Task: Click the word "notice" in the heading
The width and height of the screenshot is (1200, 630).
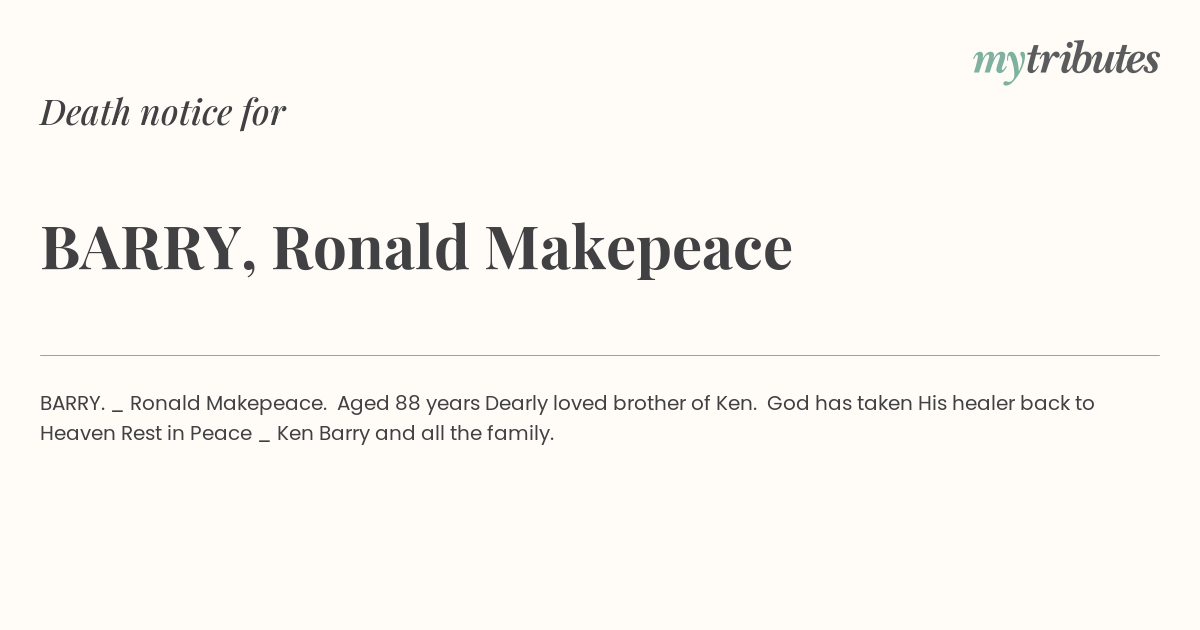Action: (186, 113)
